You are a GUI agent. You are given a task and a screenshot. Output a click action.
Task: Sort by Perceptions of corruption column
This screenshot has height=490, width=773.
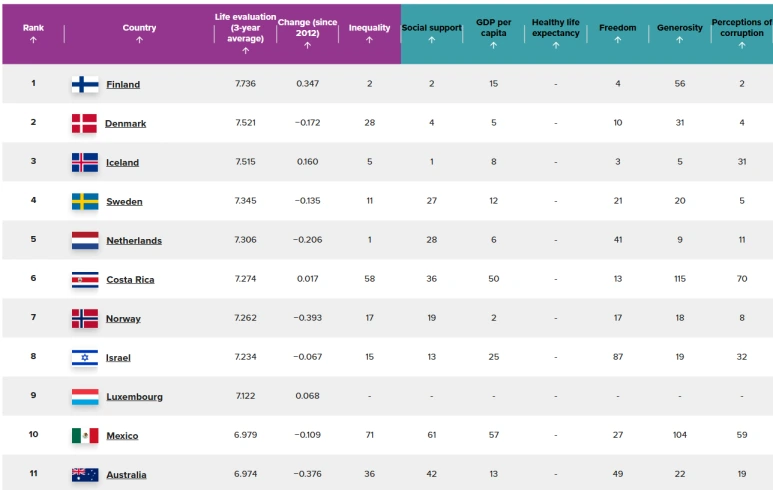(741, 33)
